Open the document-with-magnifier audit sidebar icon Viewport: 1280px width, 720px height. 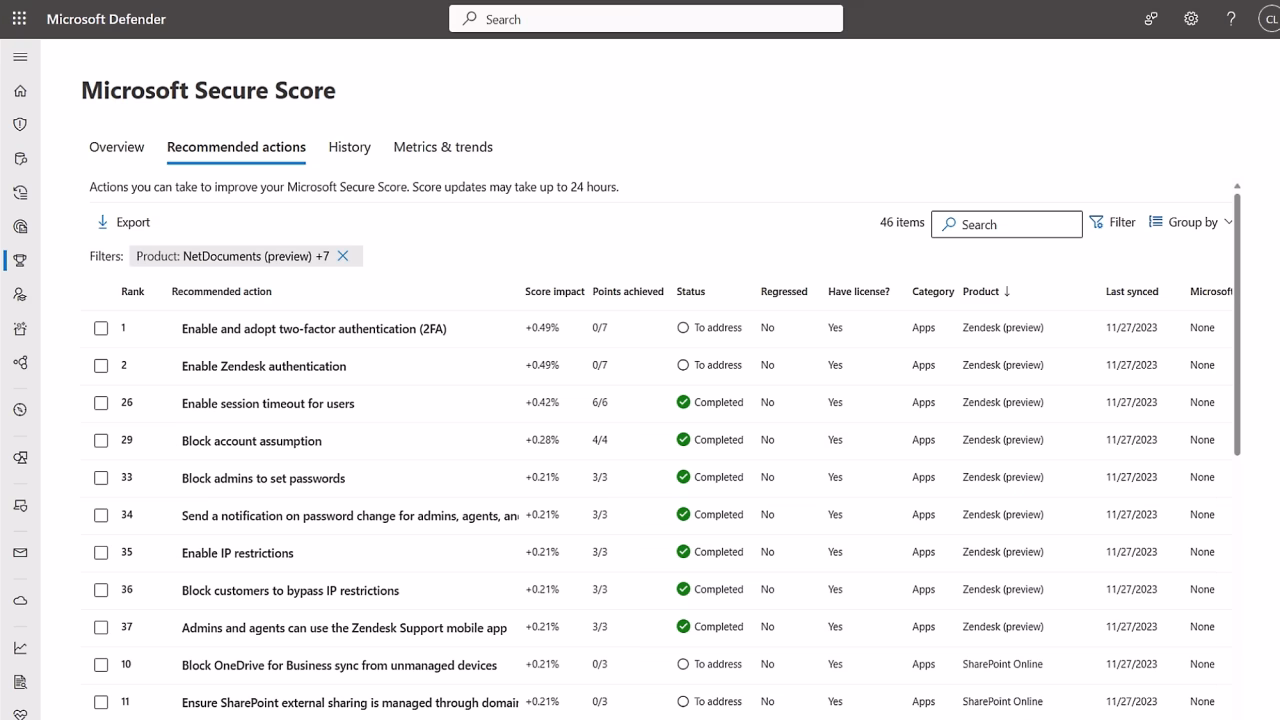click(x=20, y=682)
